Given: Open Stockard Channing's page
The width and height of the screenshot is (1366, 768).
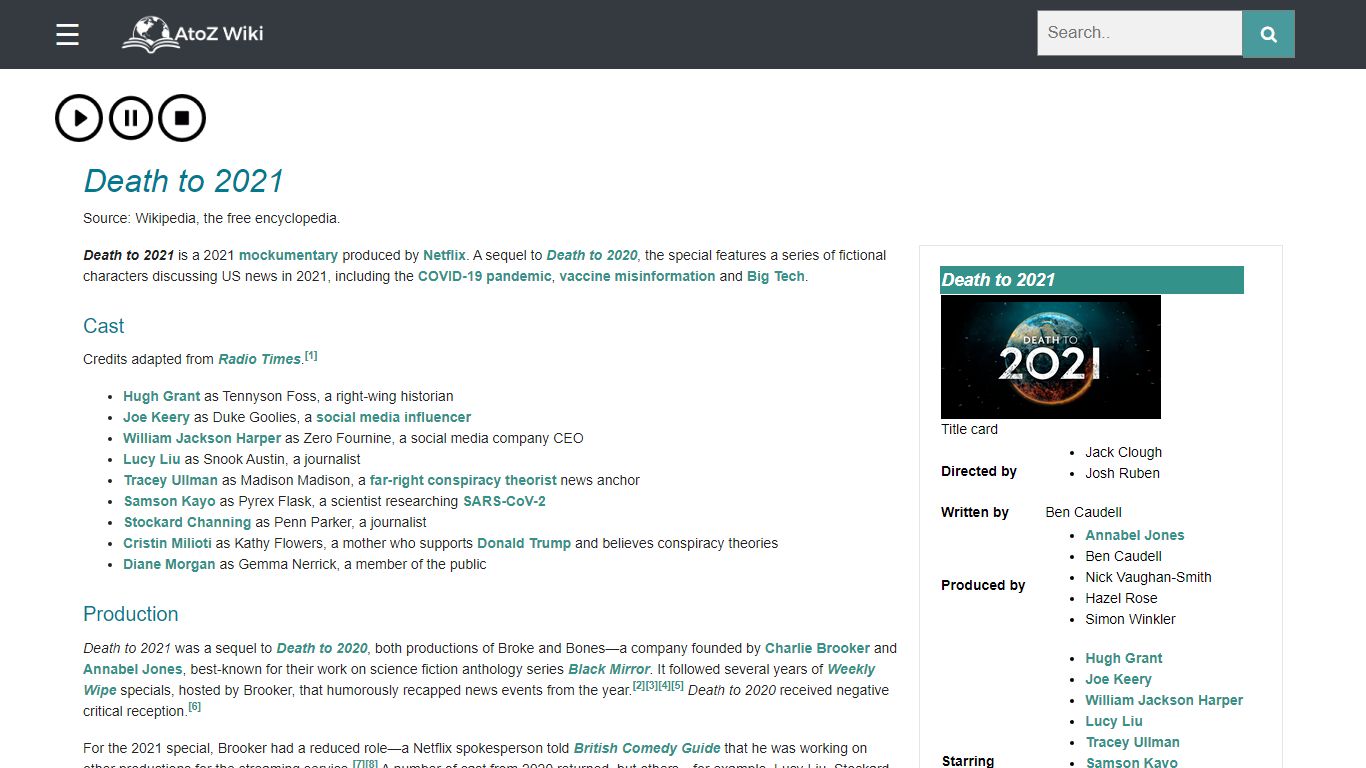Looking at the screenshot, I should [187, 522].
